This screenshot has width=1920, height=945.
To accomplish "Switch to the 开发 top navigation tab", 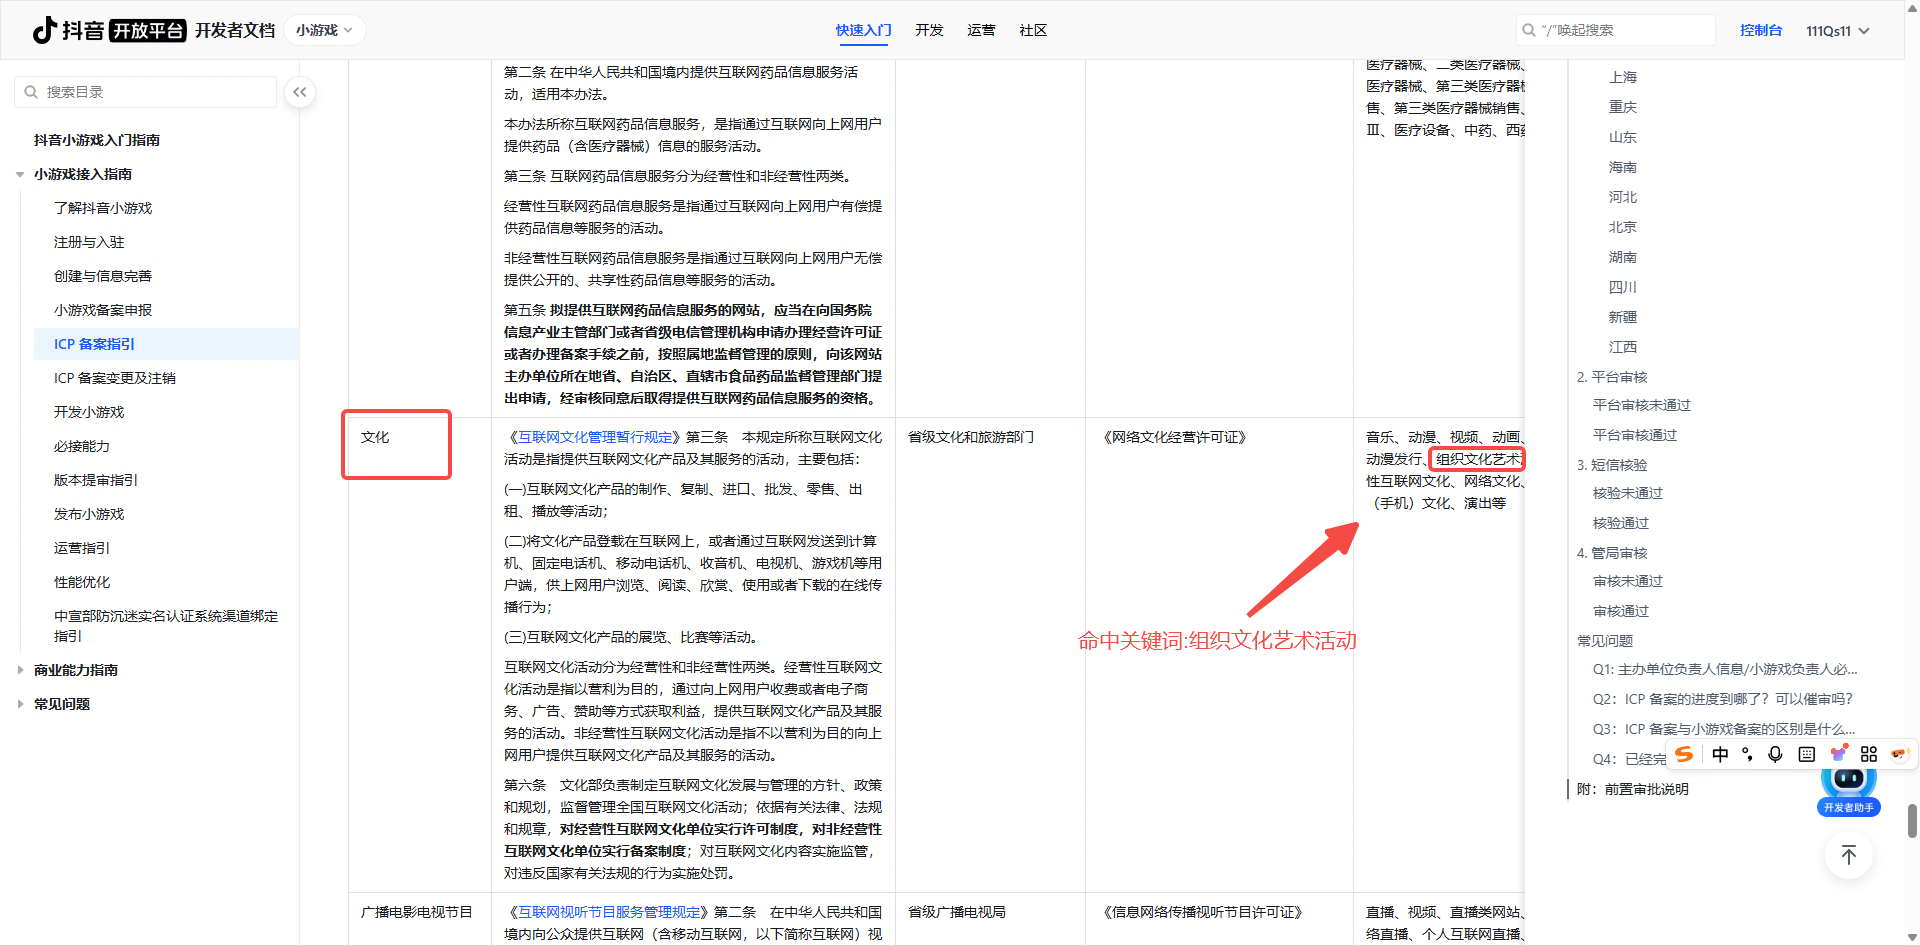I will (929, 30).
